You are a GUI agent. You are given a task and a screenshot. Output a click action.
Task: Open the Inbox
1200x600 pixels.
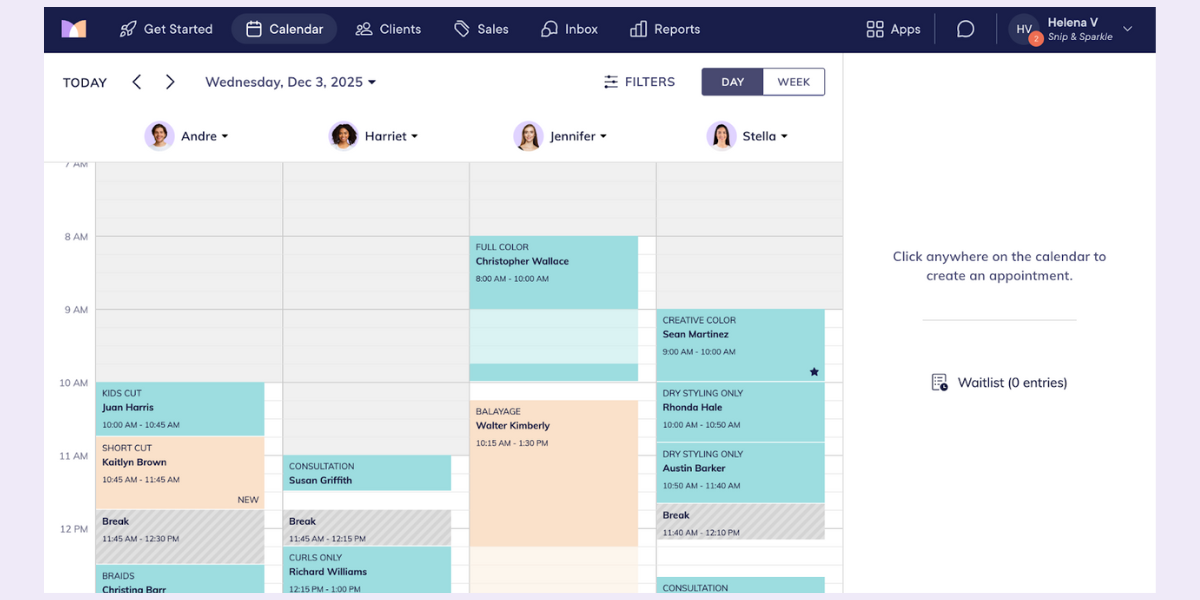tap(568, 28)
